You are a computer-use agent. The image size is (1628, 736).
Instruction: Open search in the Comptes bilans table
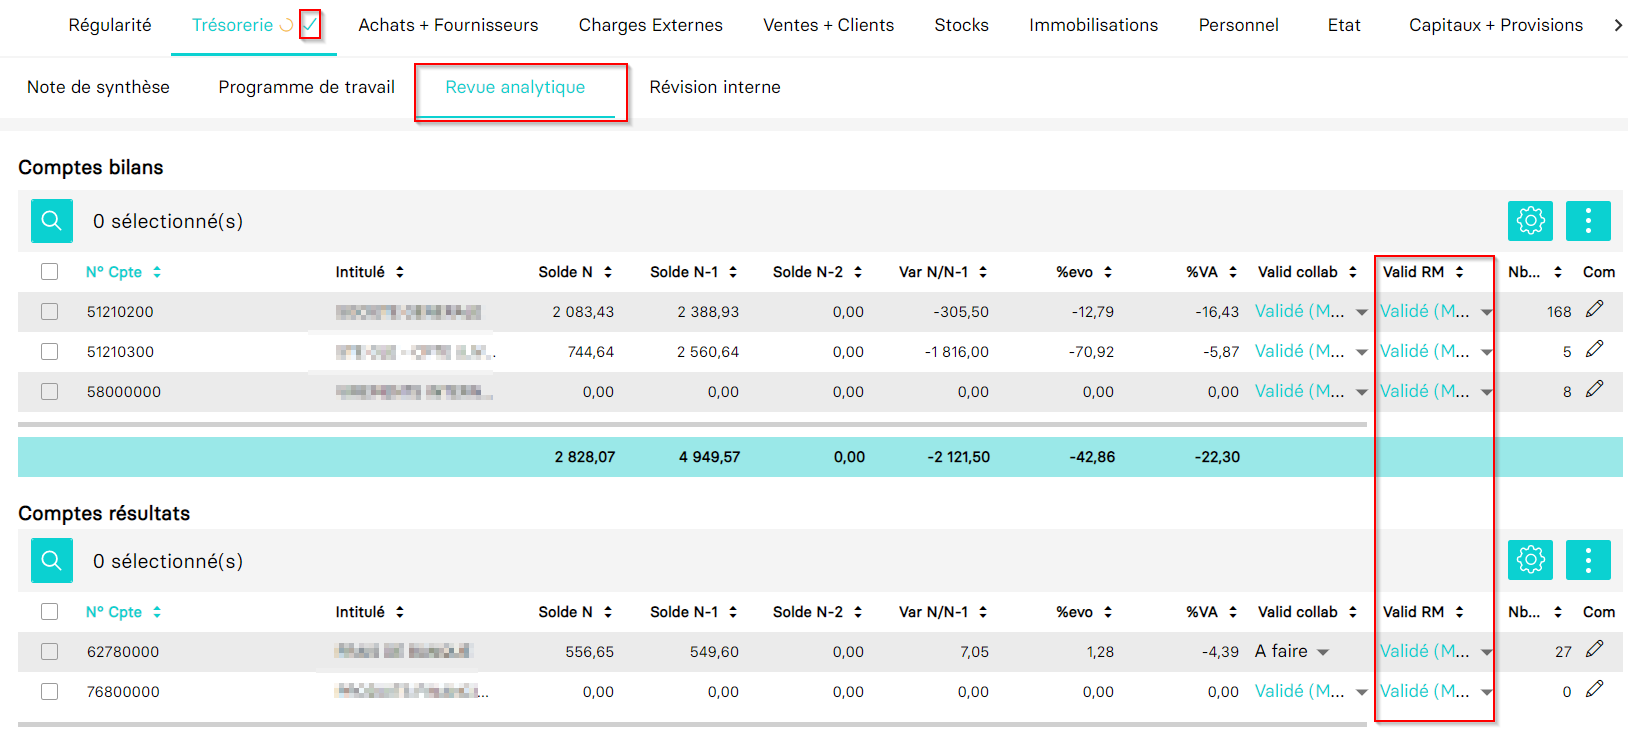pyautogui.click(x=52, y=221)
